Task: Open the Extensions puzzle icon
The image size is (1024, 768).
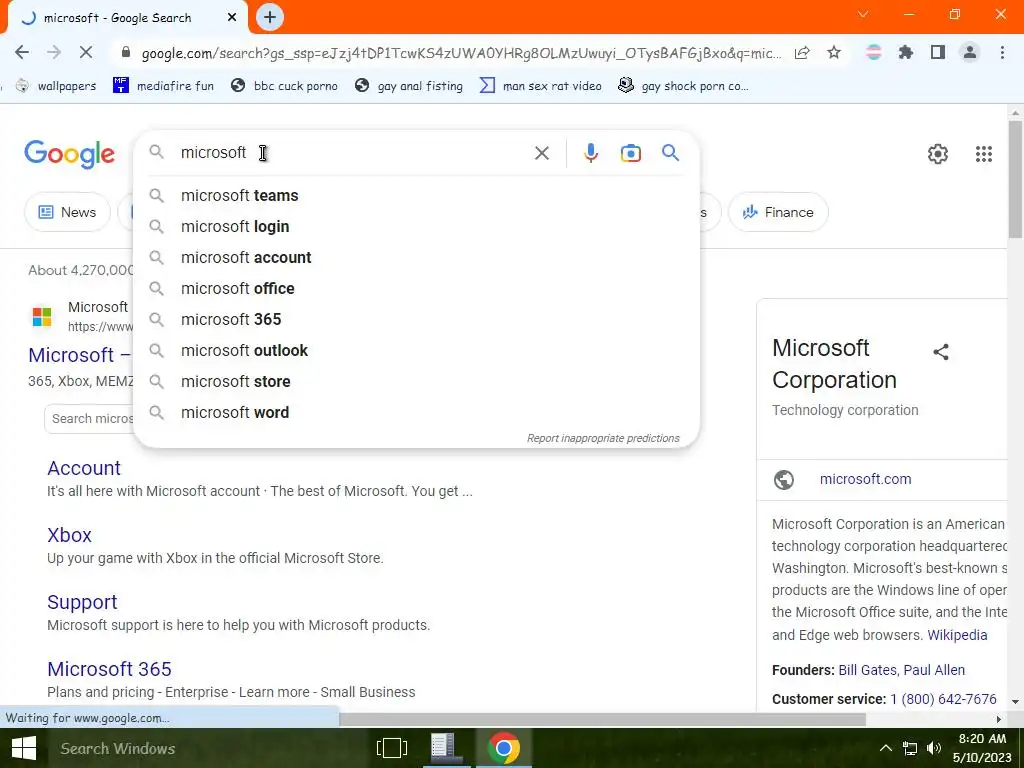Action: coord(906,53)
